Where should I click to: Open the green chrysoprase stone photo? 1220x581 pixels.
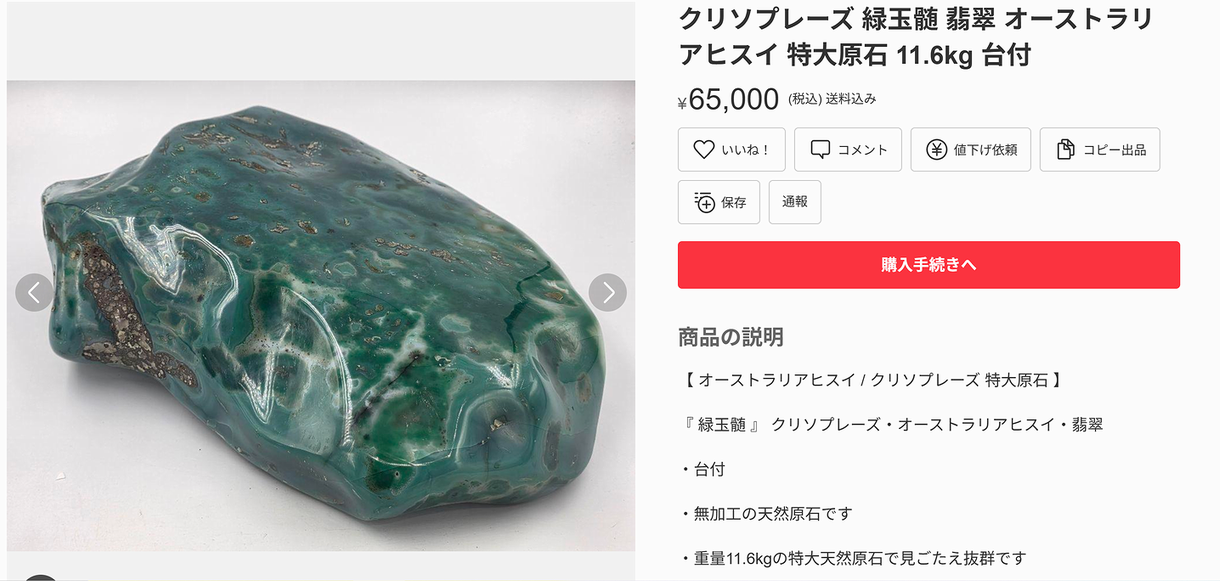(321, 315)
